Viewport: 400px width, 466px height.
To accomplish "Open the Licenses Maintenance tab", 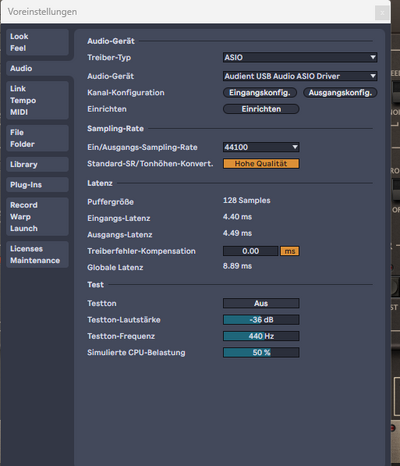I will [x=37, y=255].
